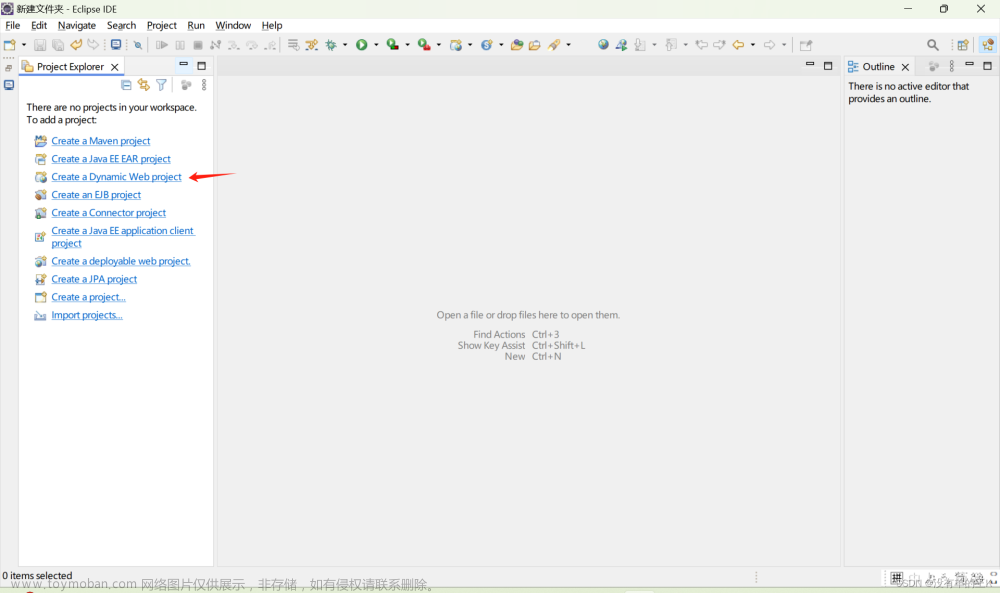Click the Undo arrow icon in toolbar
This screenshot has height=593, width=1000.
[76, 45]
